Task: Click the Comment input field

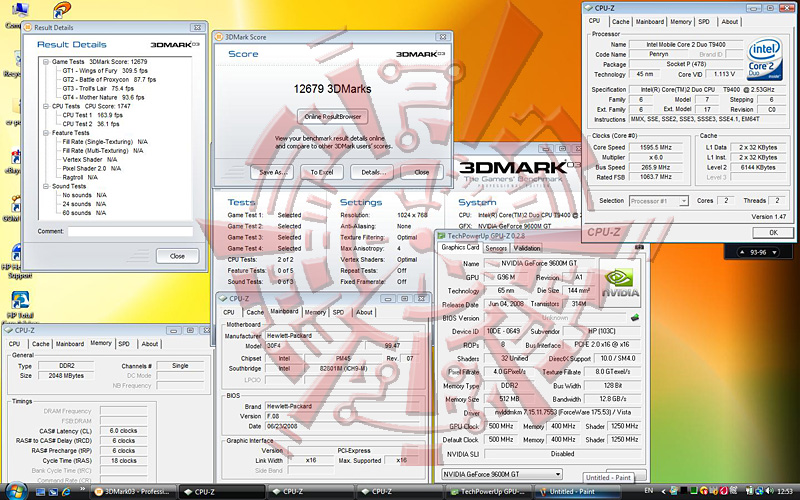Action: (x=131, y=232)
